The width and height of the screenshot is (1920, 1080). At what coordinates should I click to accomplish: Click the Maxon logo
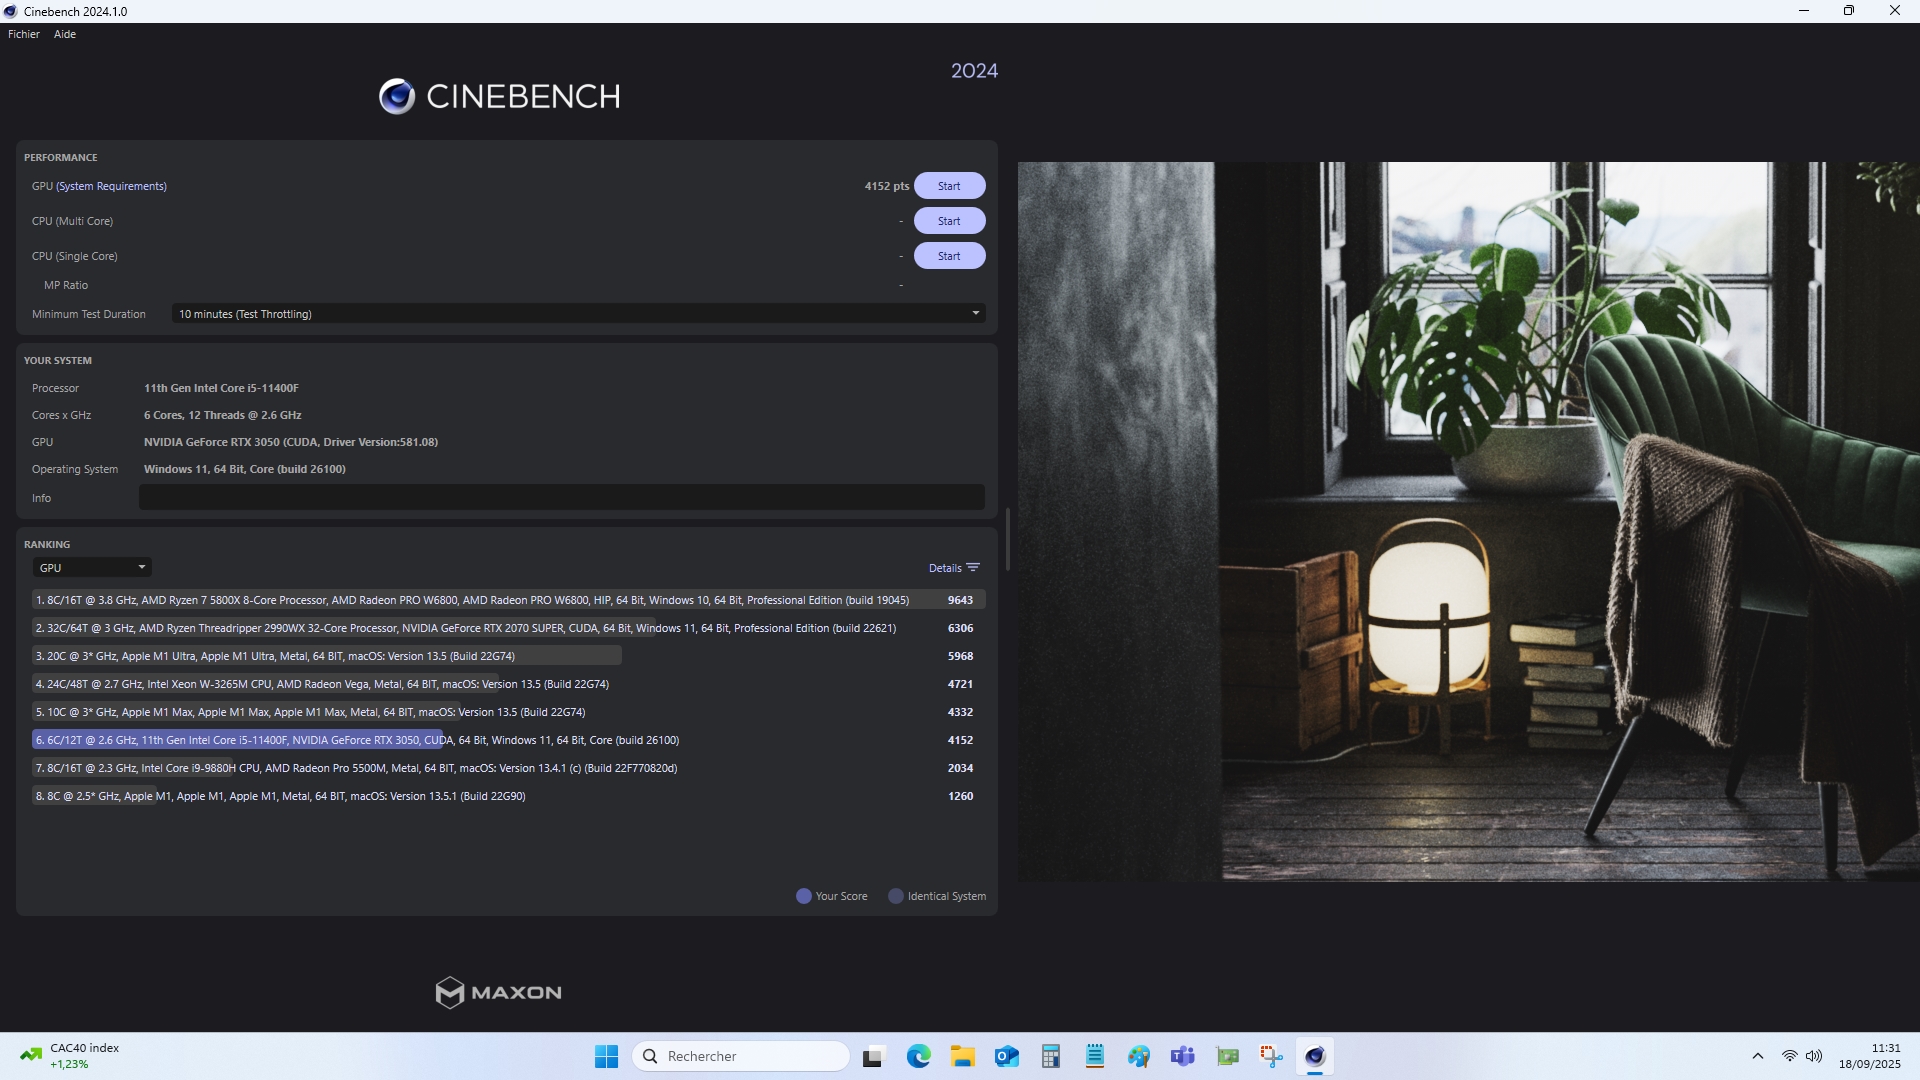(498, 992)
